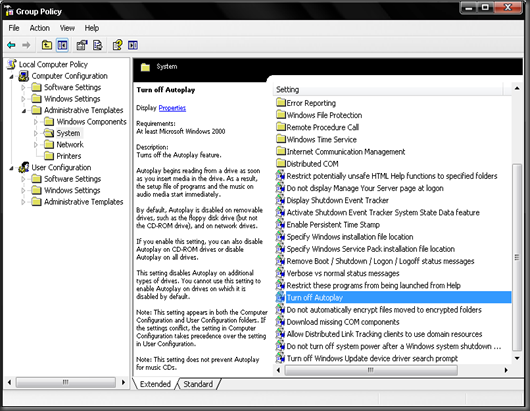The image size is (530, 411).
Task: Select 'Allow Distributed Link Tracking clients to use domain resources'
Action: pyautogui.click(x=384, y=334)
